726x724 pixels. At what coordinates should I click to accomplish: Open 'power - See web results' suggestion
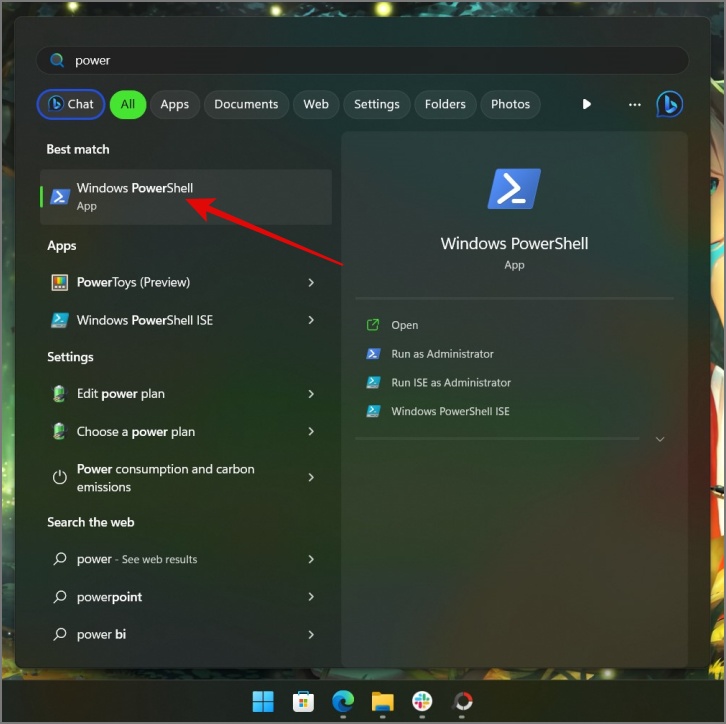[186, 559]
